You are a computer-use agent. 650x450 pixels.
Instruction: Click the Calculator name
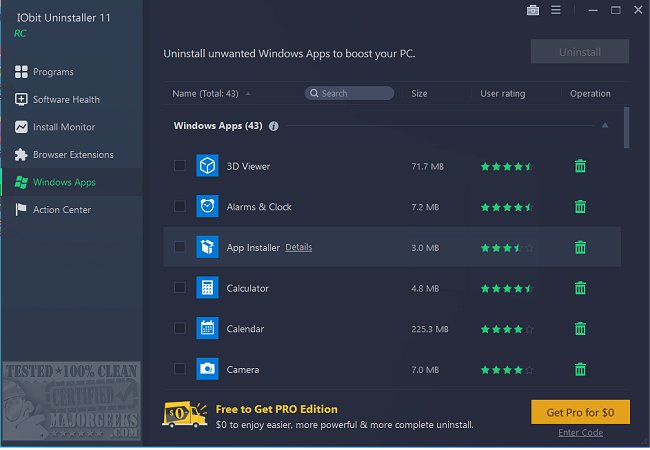pos(247,288)
